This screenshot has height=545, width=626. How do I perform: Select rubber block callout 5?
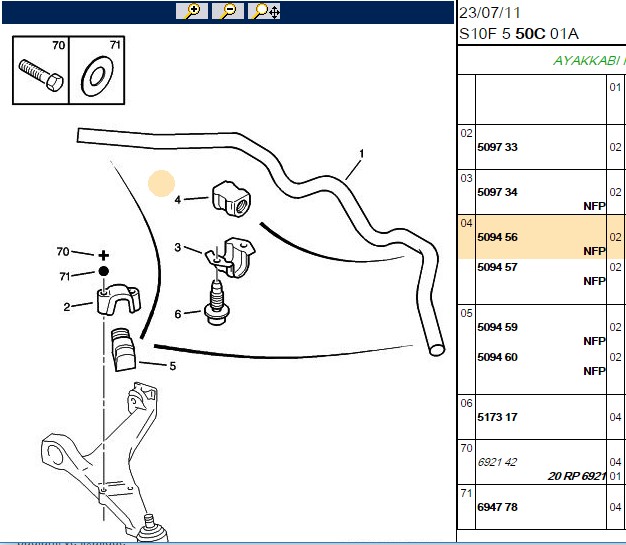click(172, 366)
